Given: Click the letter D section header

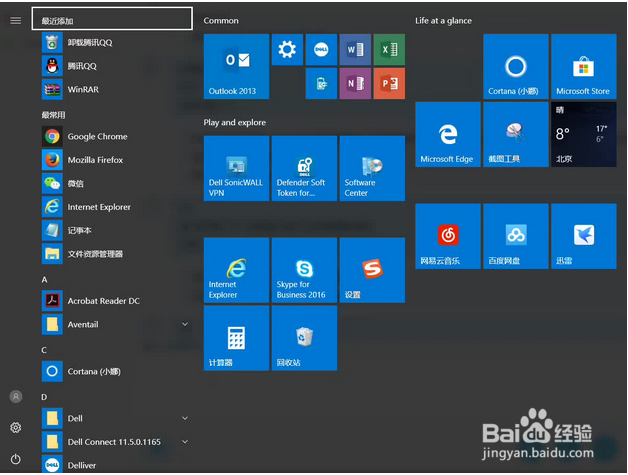Looking at the screenshot, I should tap(44, 397).
